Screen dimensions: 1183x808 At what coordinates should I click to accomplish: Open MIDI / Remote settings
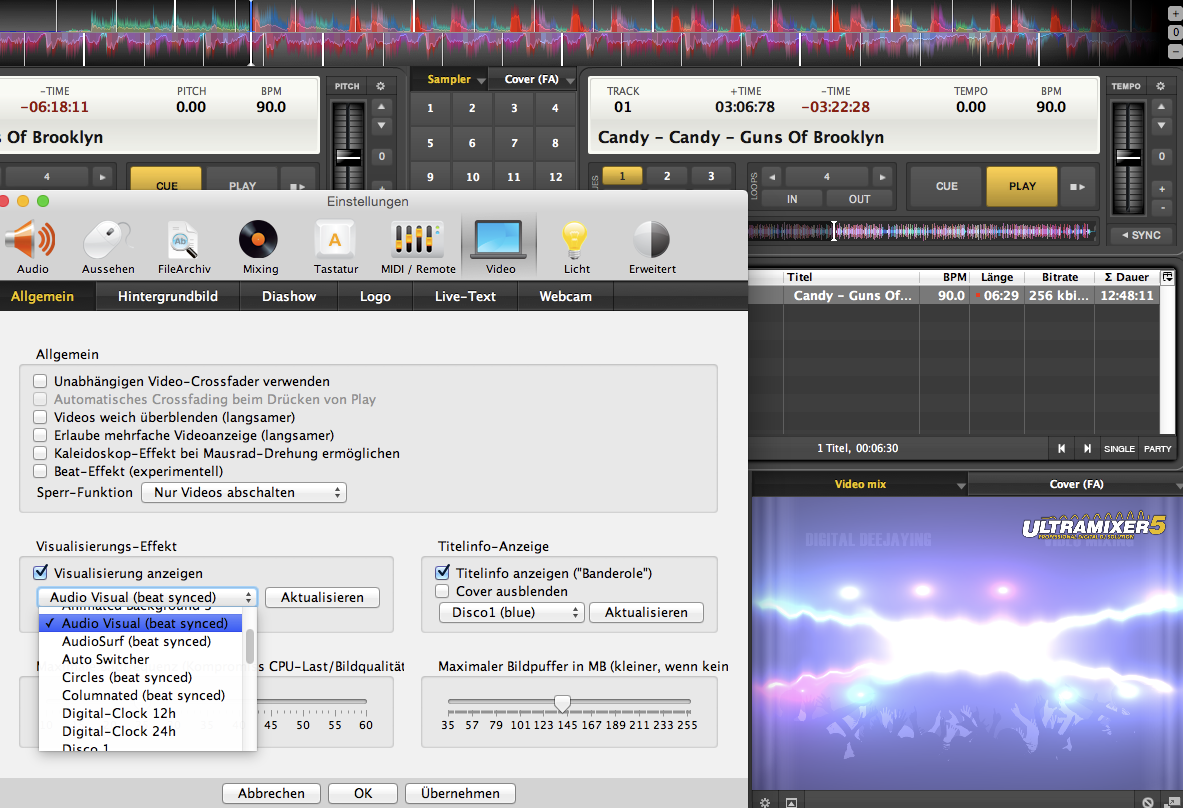coord(418,247)
